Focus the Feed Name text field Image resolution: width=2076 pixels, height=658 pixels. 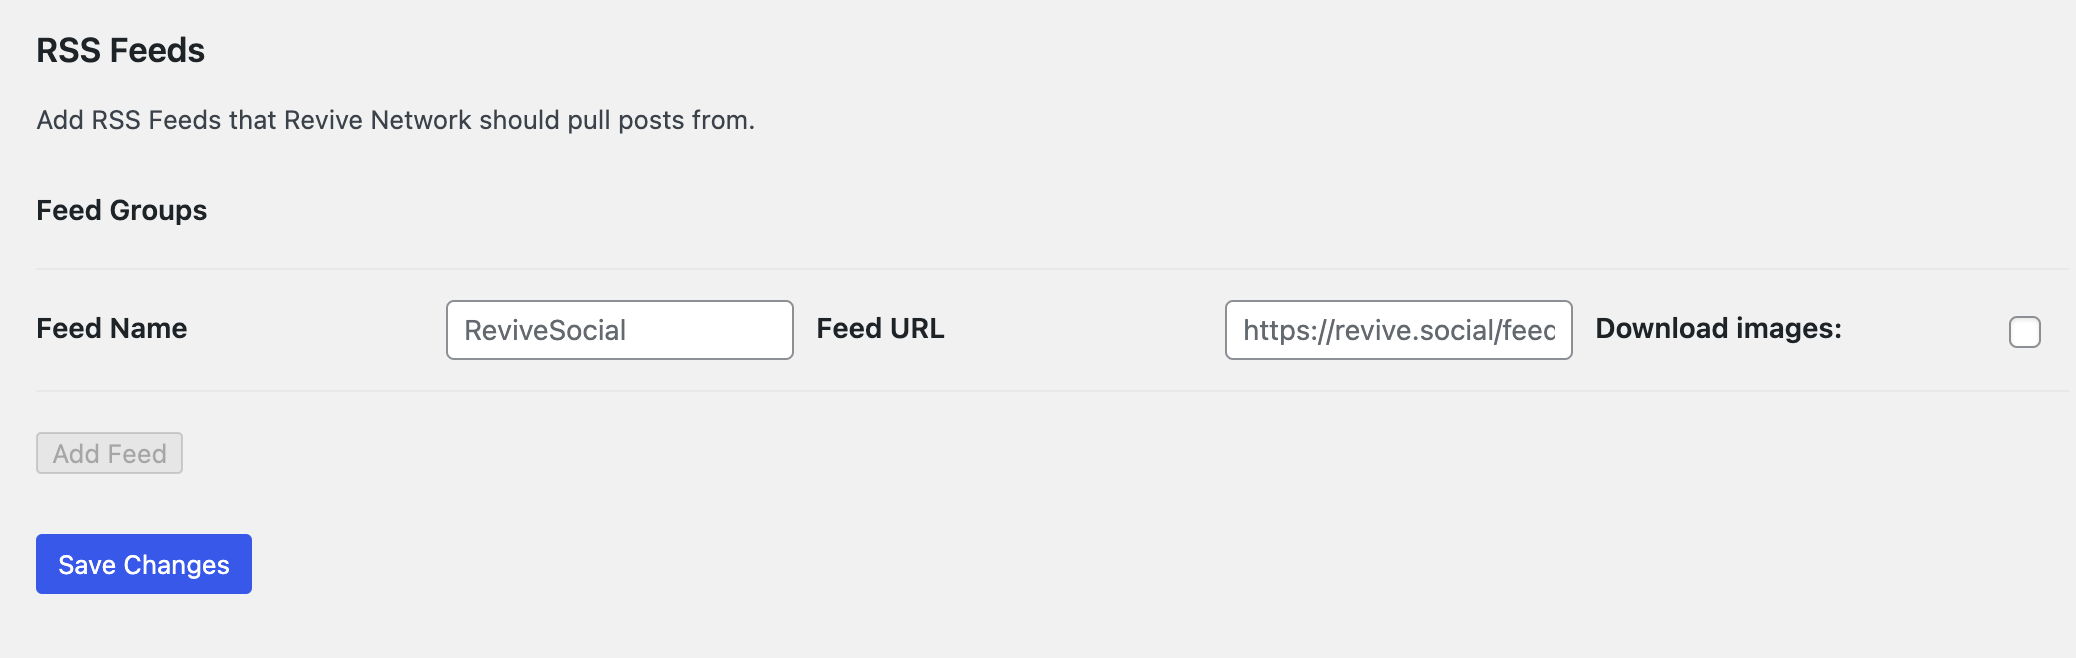pos(619,330)
